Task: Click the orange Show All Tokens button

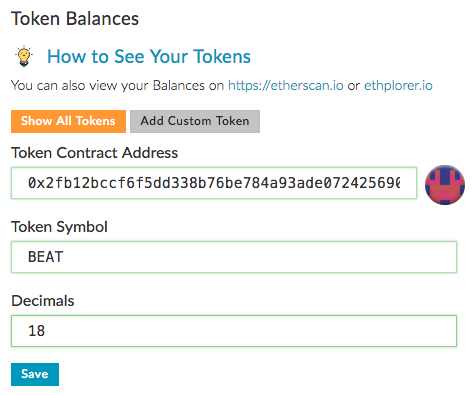Action: coord(68,121)
